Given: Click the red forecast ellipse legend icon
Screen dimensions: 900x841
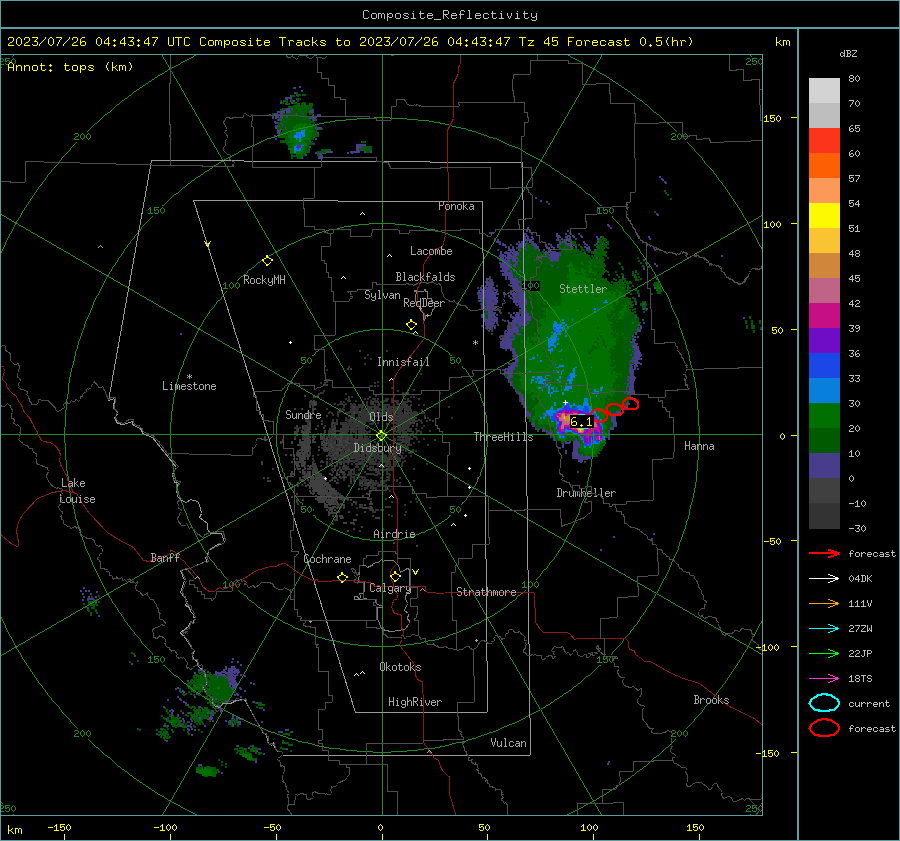Looking at the screenshot, I should (x=824, y=728).
